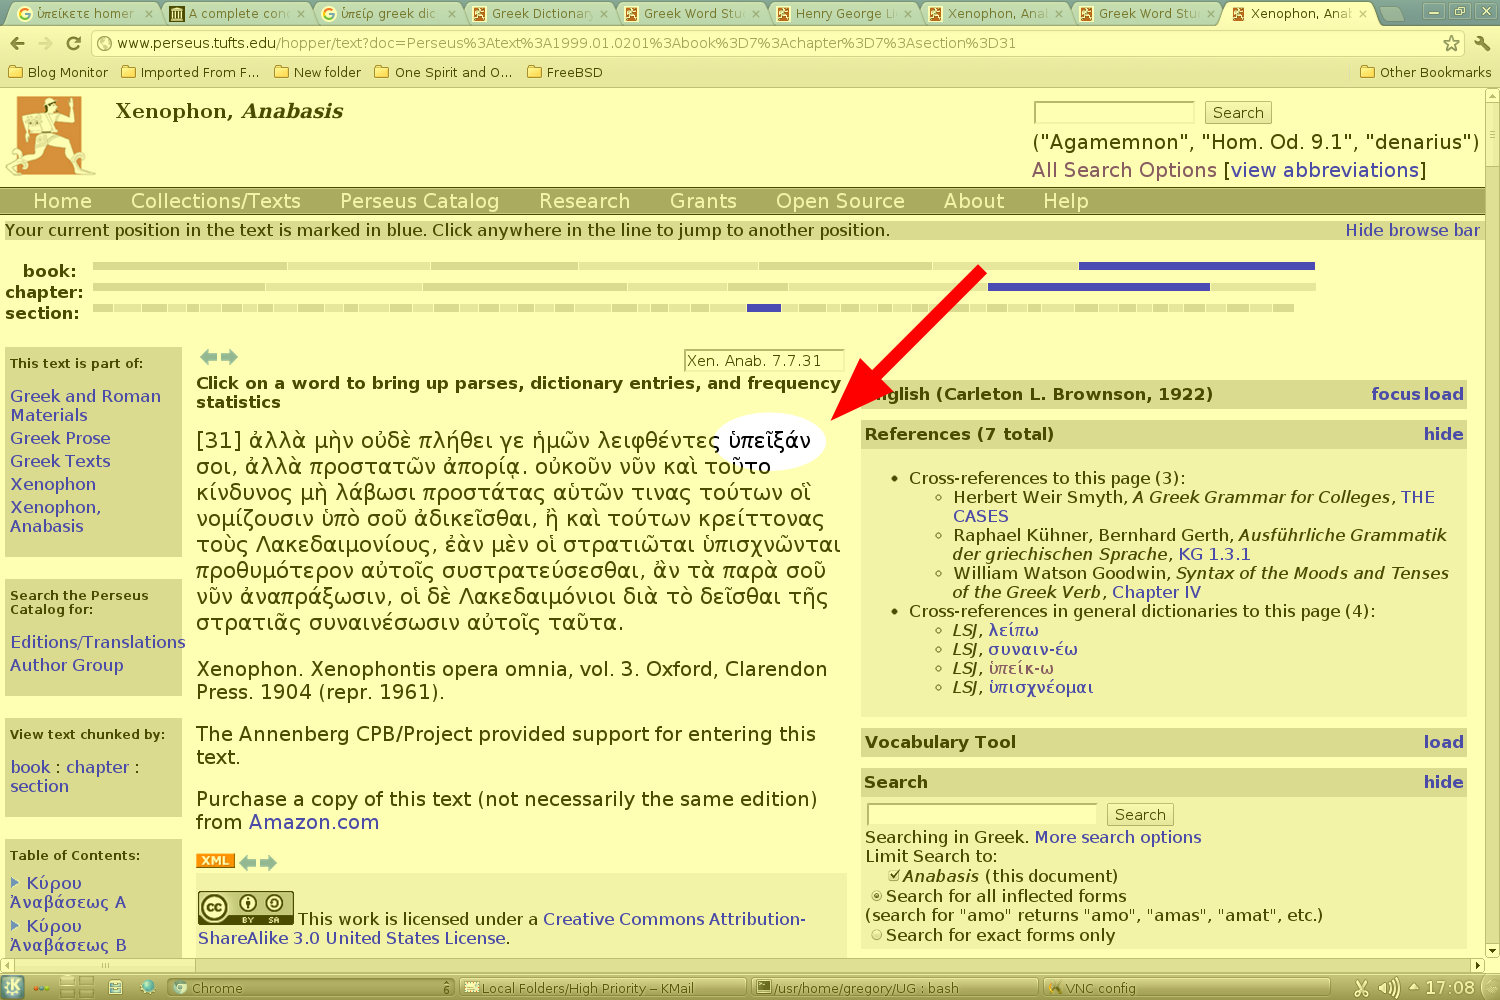1500x1000 pixels.
Task: Click the volume speaker tray icon
Action: pos(1388,988)
